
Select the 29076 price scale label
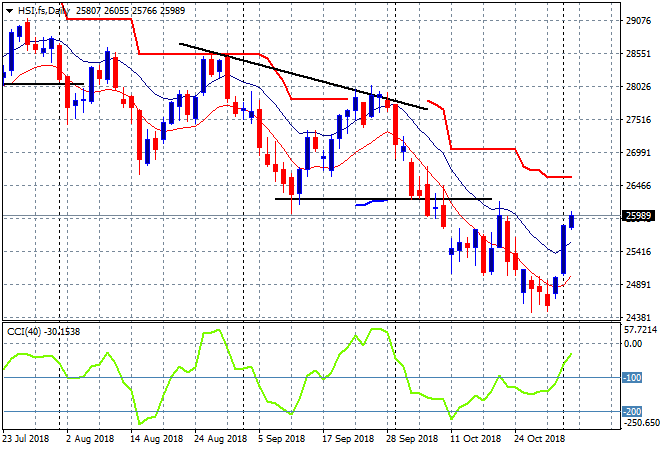coord(638,21)
